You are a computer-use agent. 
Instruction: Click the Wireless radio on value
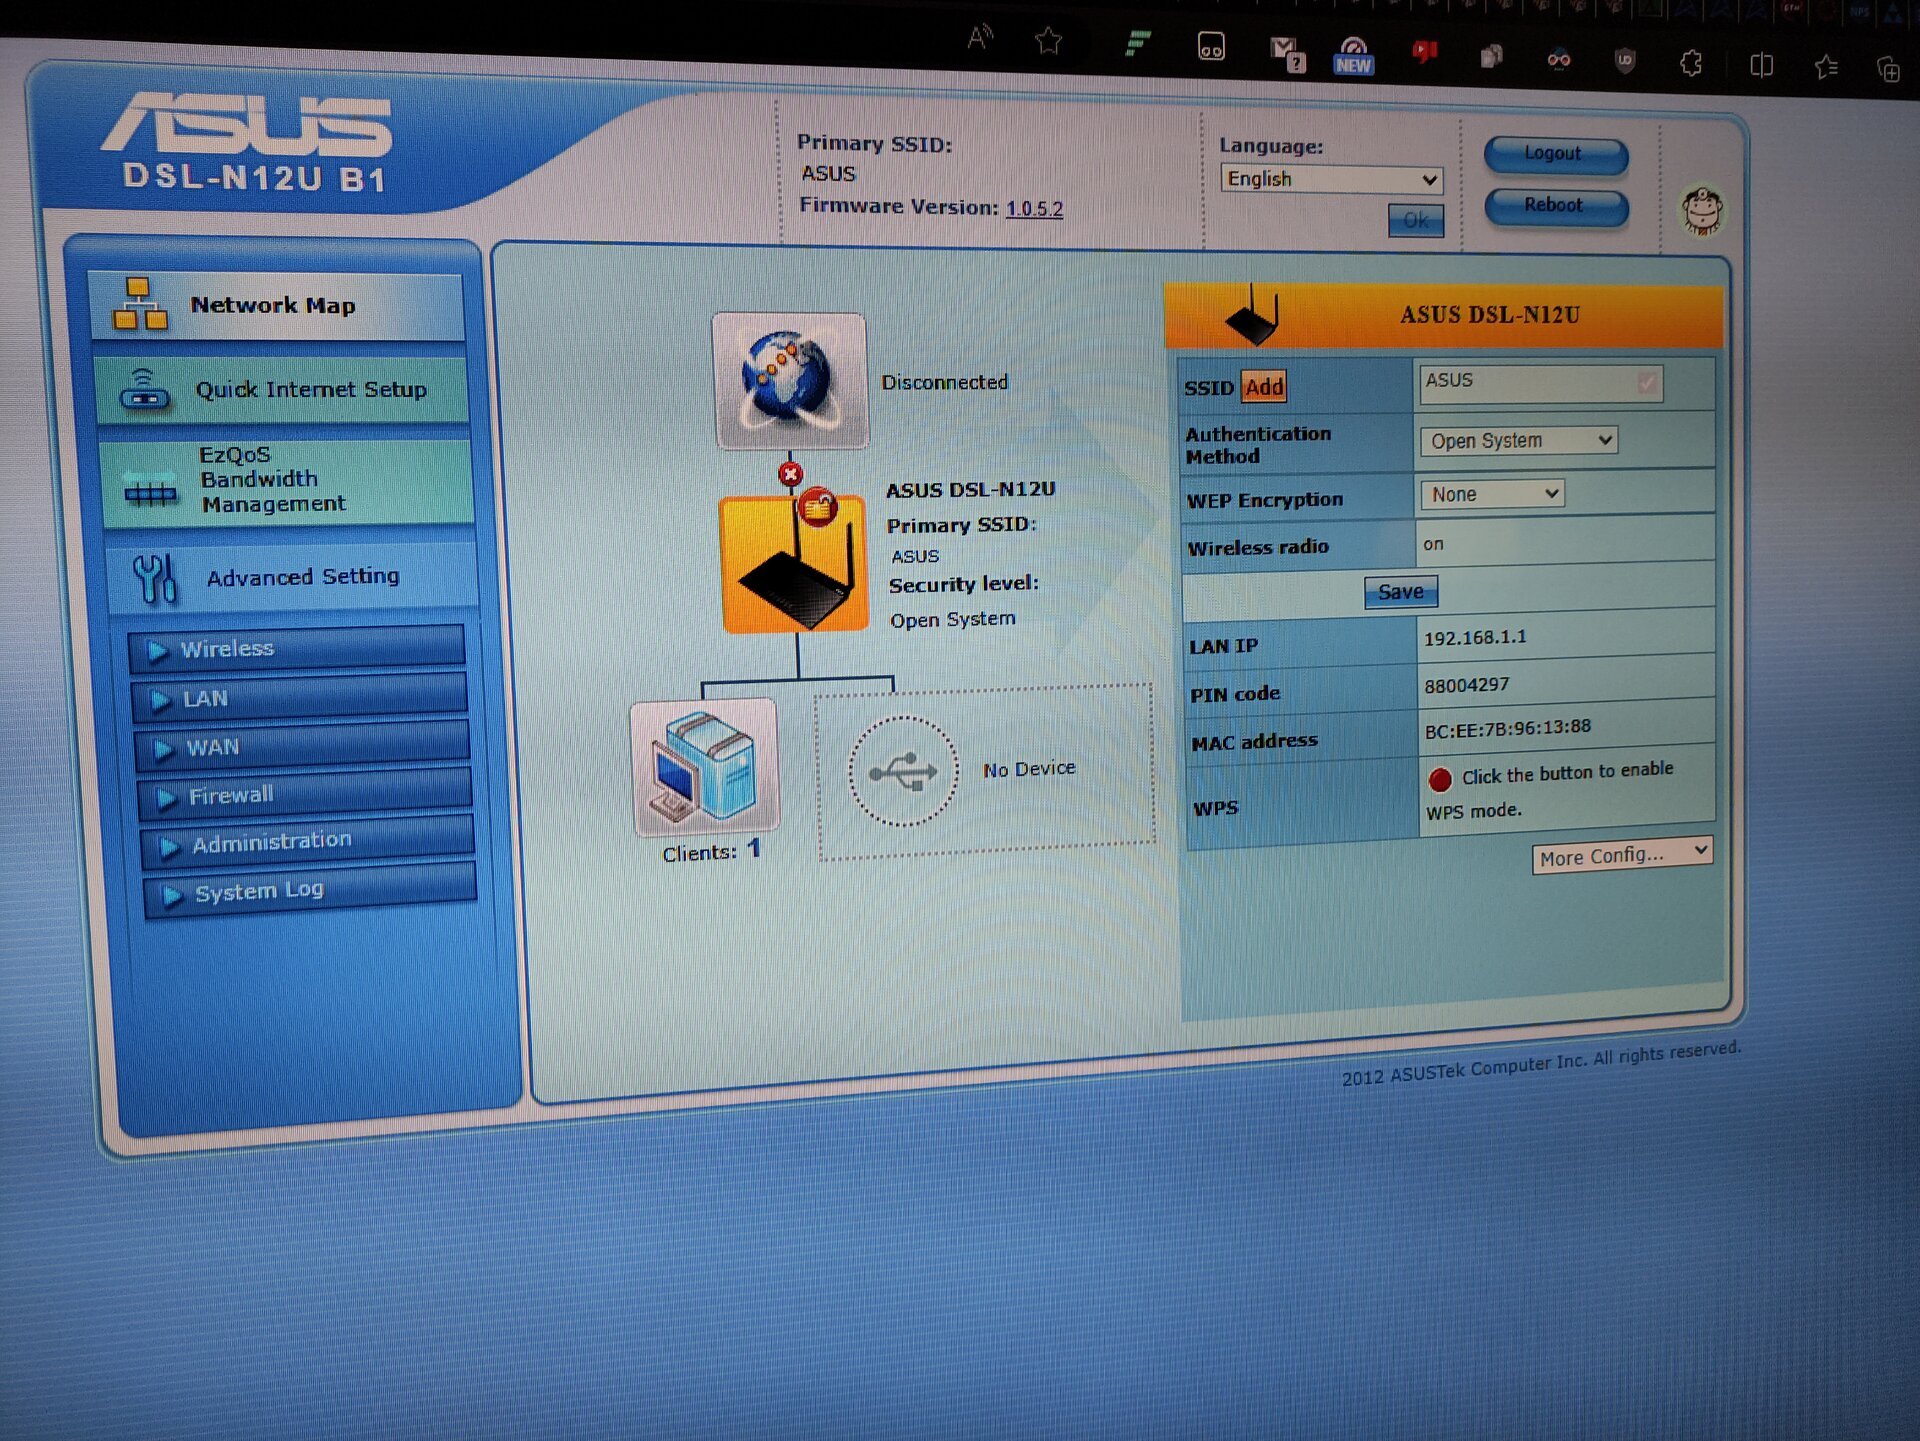pos(1433,544)
